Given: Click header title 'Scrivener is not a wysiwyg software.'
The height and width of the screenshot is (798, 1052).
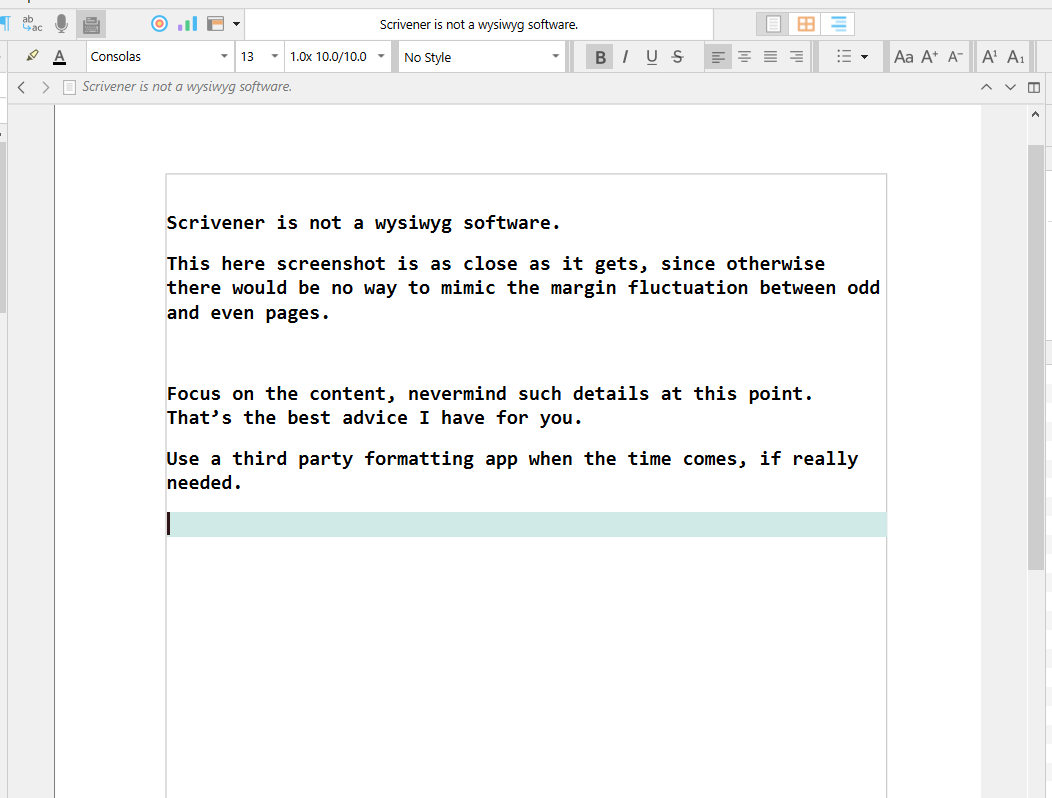Looking at the screenshot, I should point(187,87).
